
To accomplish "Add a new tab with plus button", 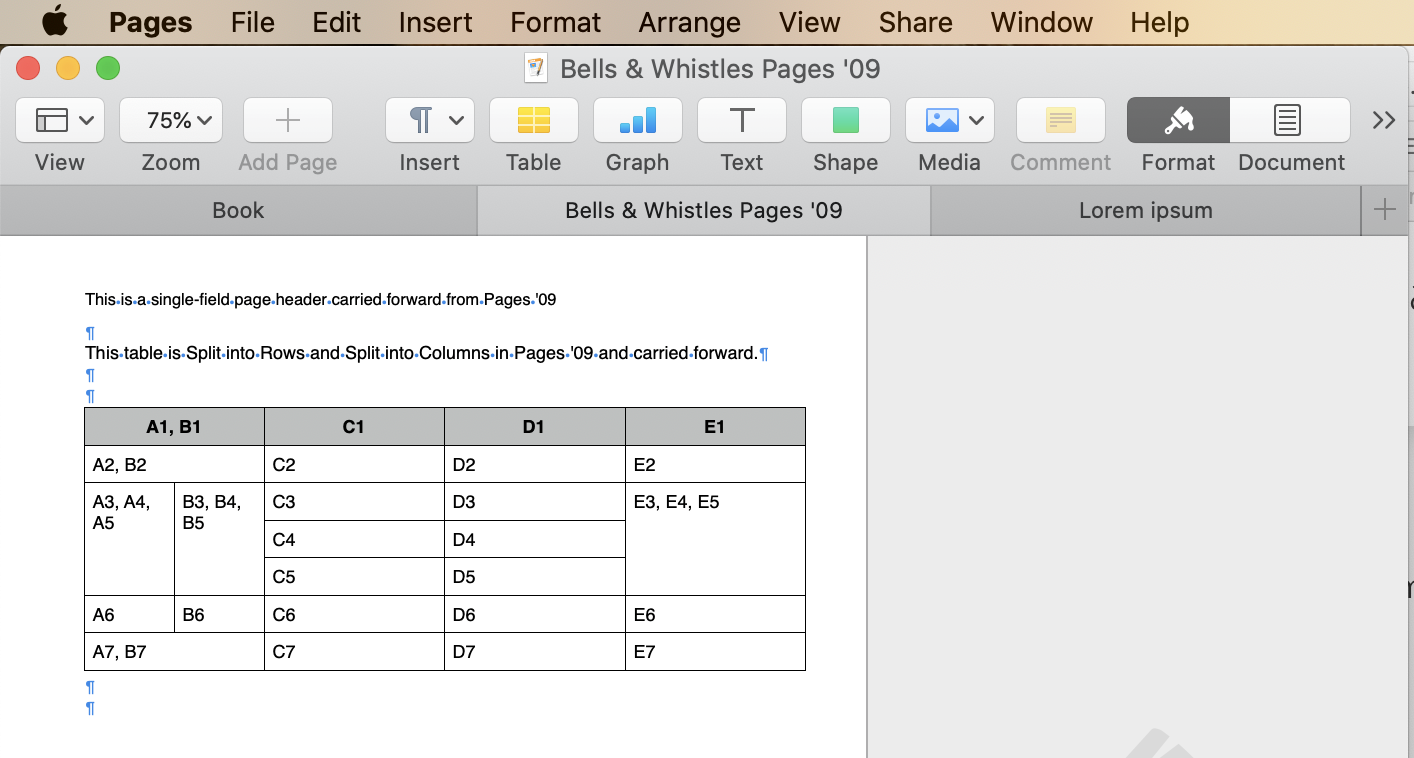I will [x=1385, y=210].
